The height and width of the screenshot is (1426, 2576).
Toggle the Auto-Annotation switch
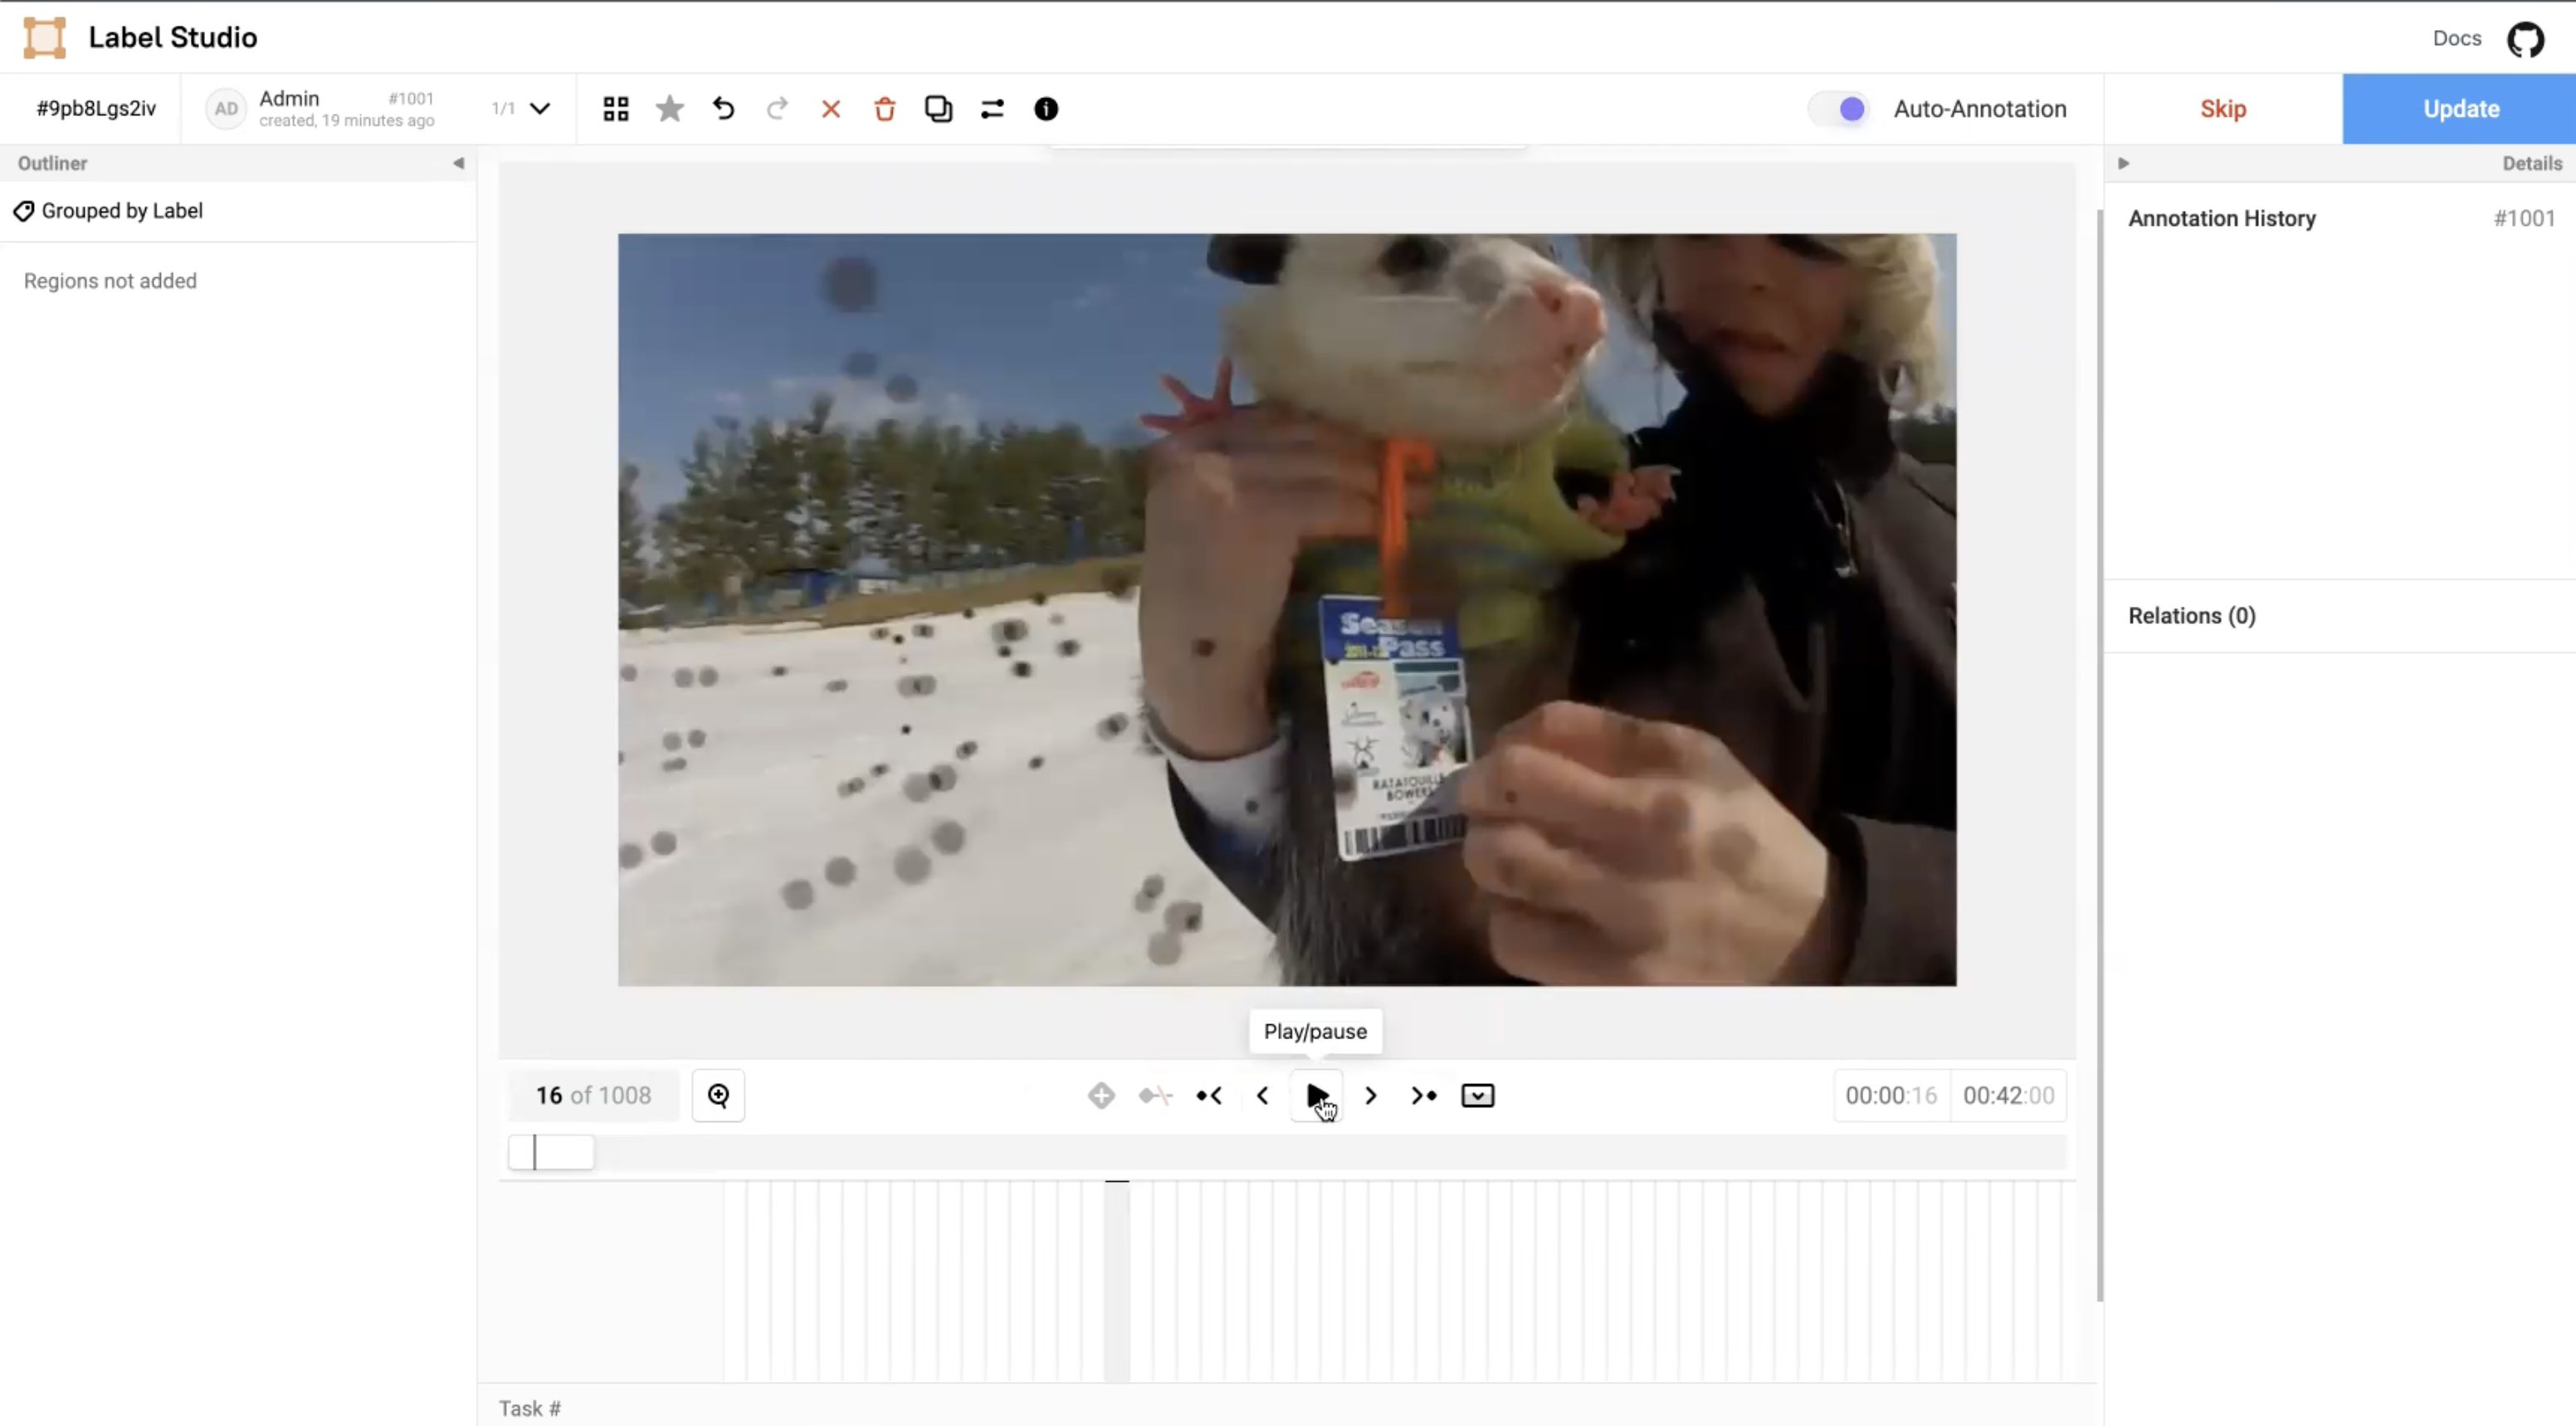tap(1840, 109)
